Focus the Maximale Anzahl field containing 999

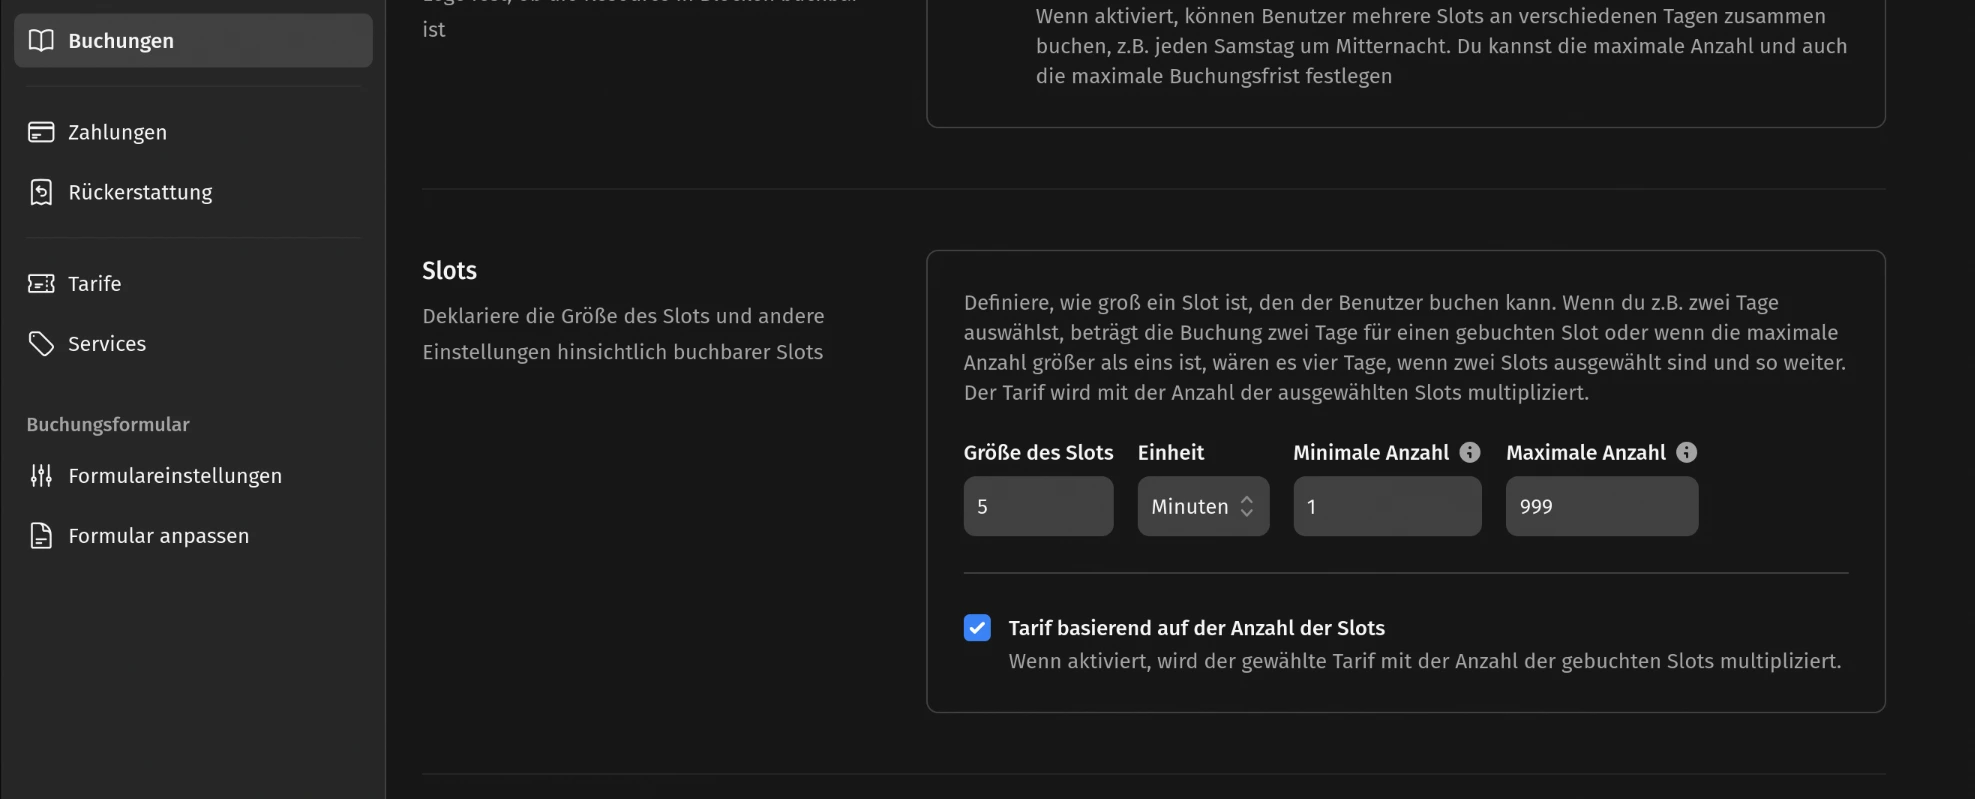pos(1601,506)
